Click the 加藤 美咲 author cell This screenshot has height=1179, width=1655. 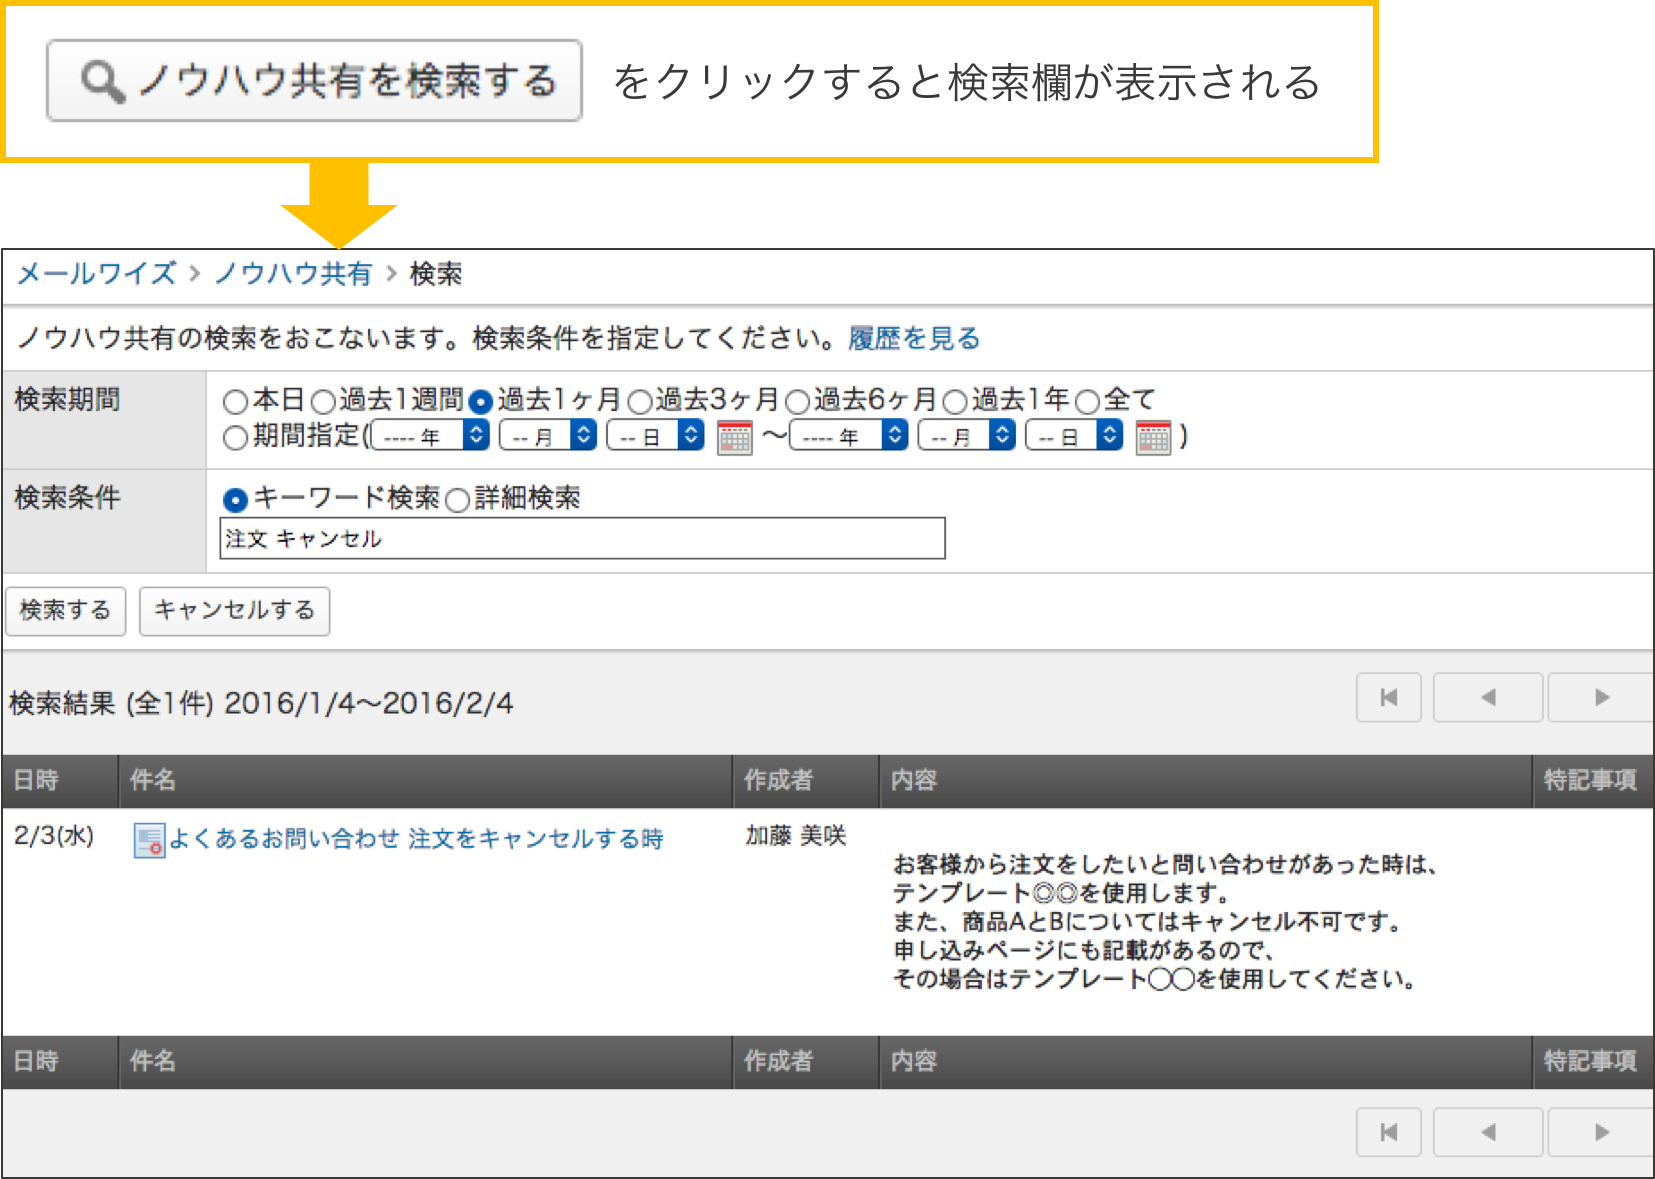[x=796, y=836]
